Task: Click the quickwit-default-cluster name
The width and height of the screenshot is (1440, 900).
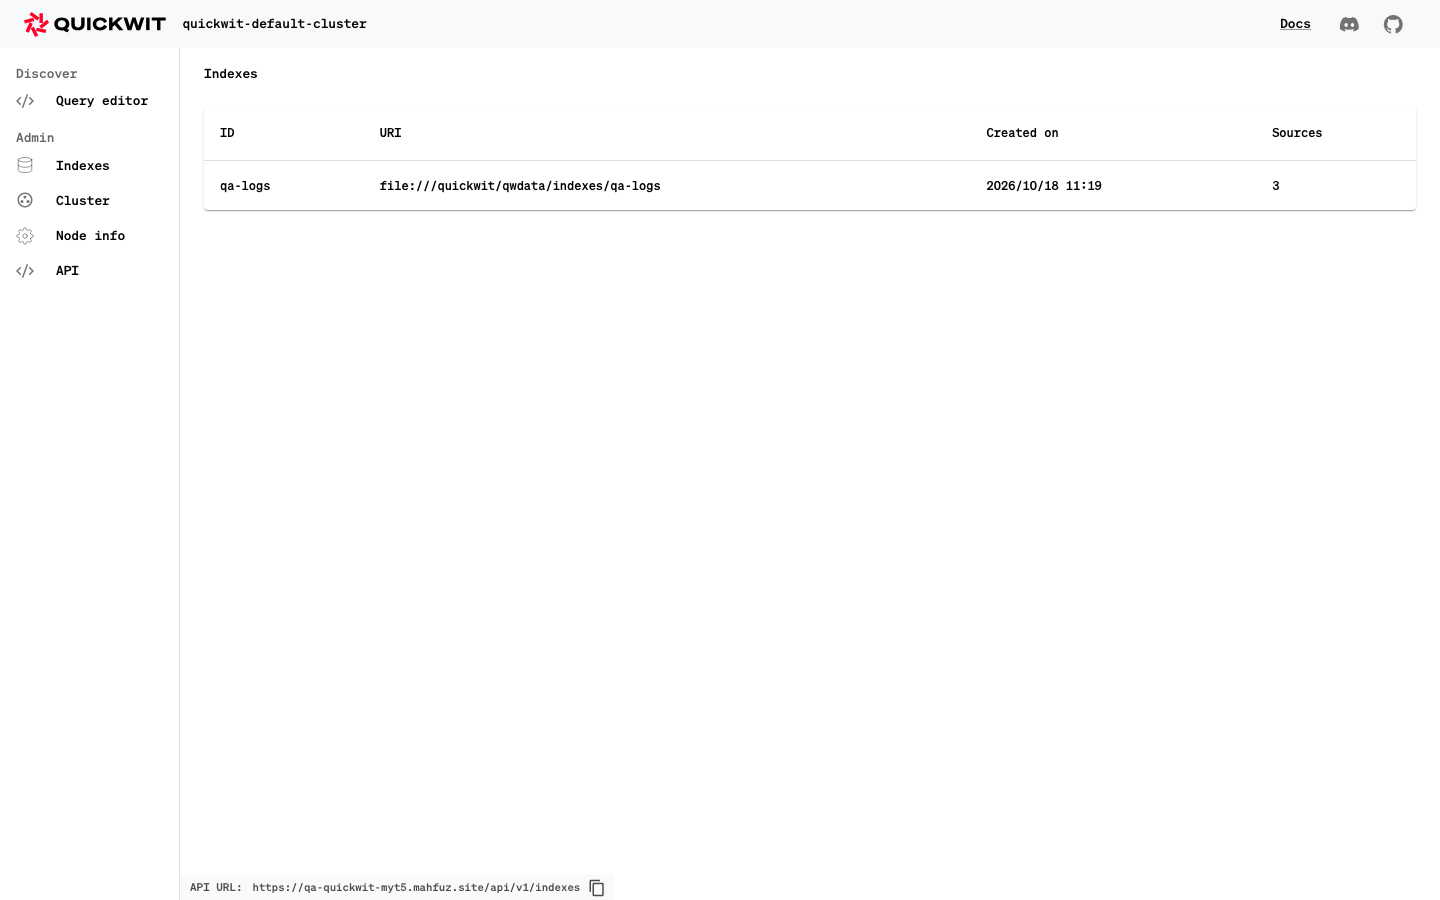Action: point(274,24)
